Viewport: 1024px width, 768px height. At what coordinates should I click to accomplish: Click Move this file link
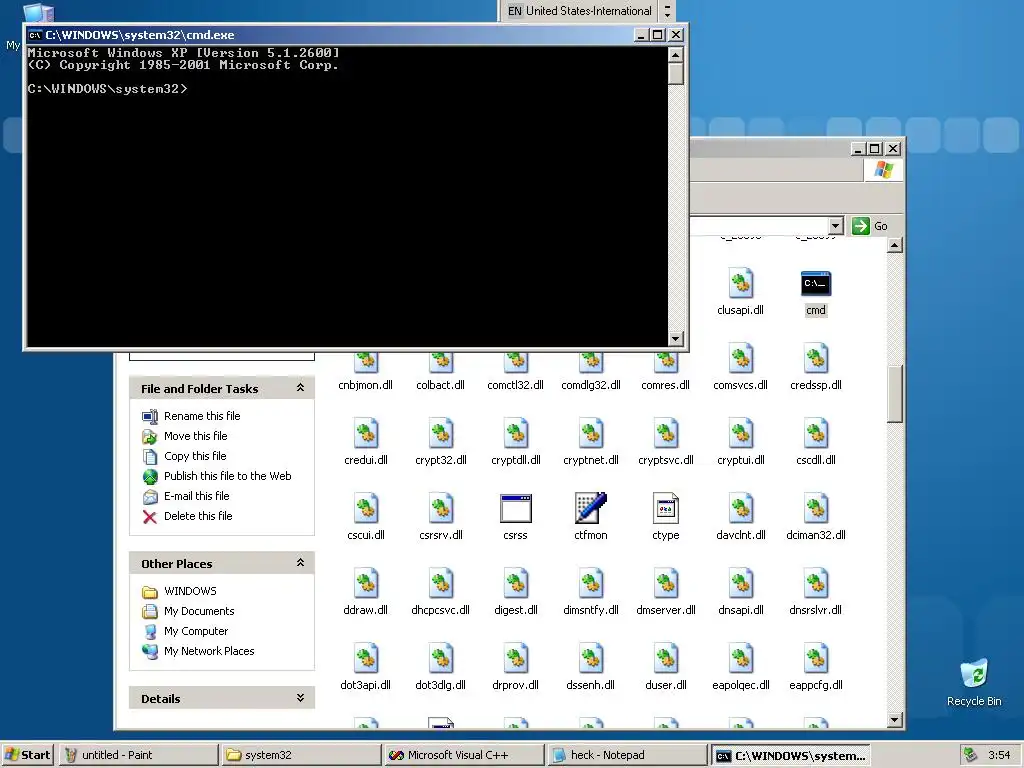[195, 436]
